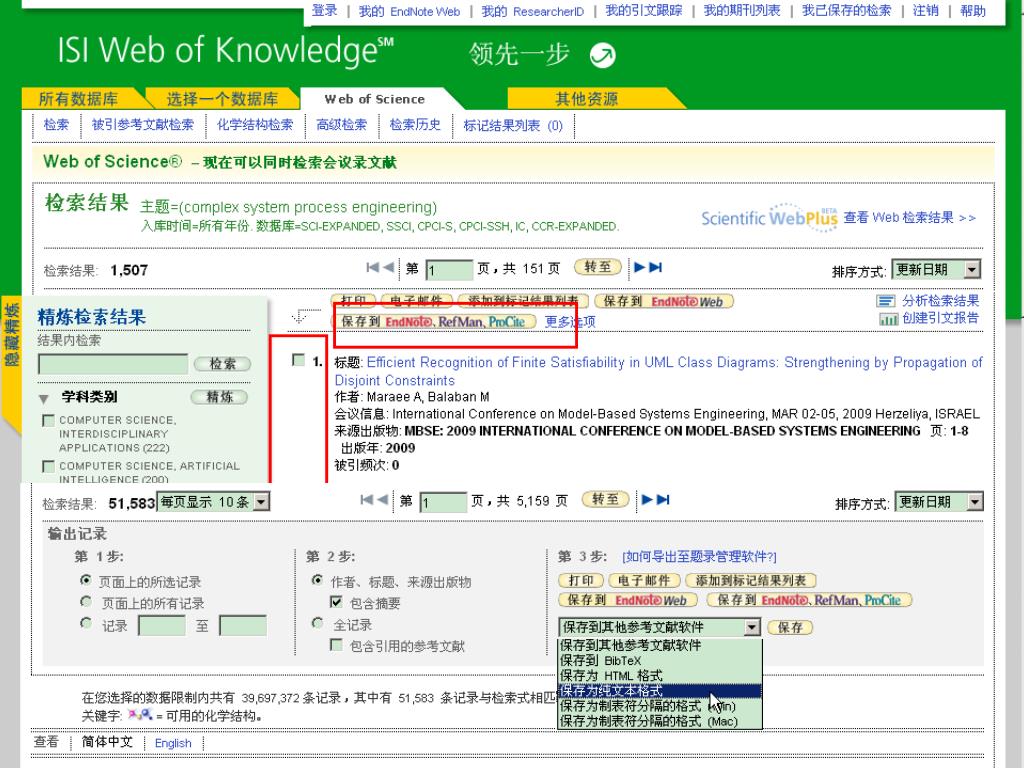The height and width of the screenshot is (768, 1024).
Task: Switch to 选择一个数据库 tab
Action: 222,99
